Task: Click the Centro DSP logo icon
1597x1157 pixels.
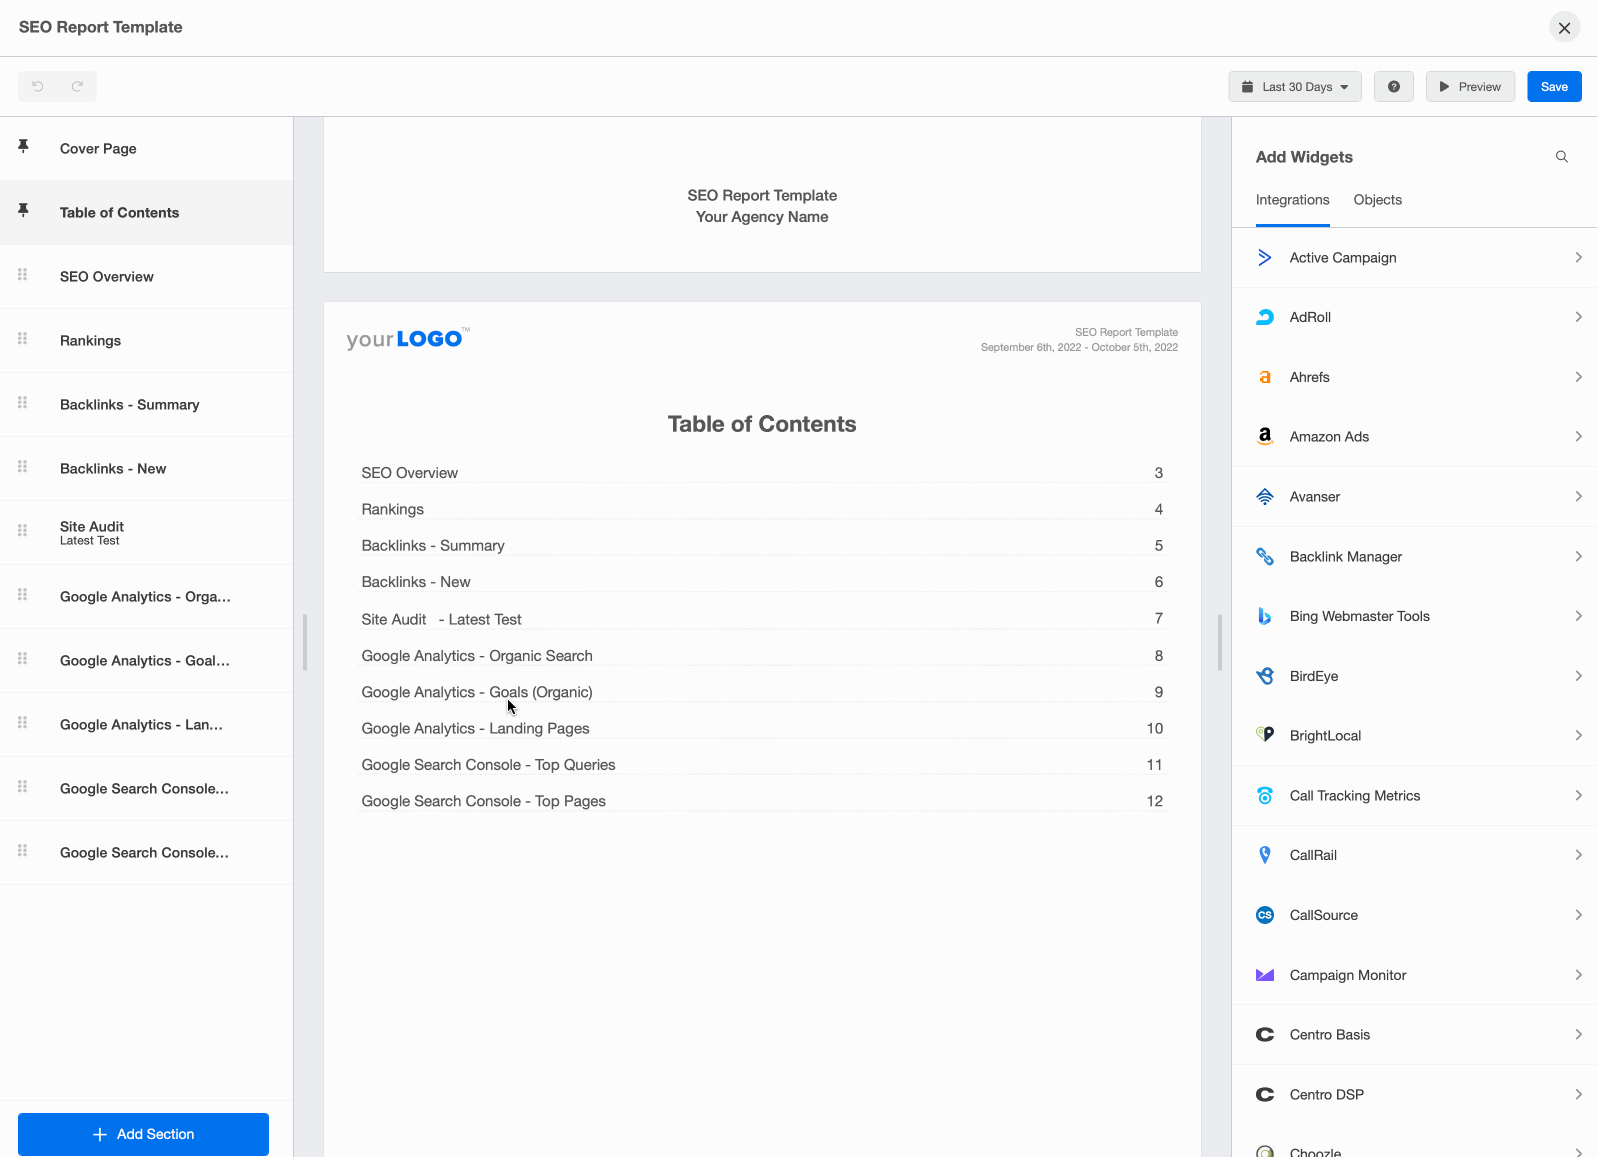Action: [1265, 1095]
